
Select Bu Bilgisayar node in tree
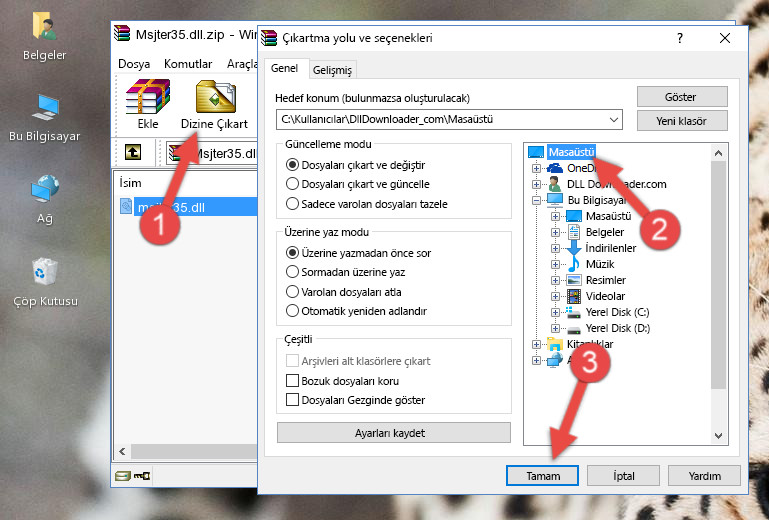(x=597, y=200)
